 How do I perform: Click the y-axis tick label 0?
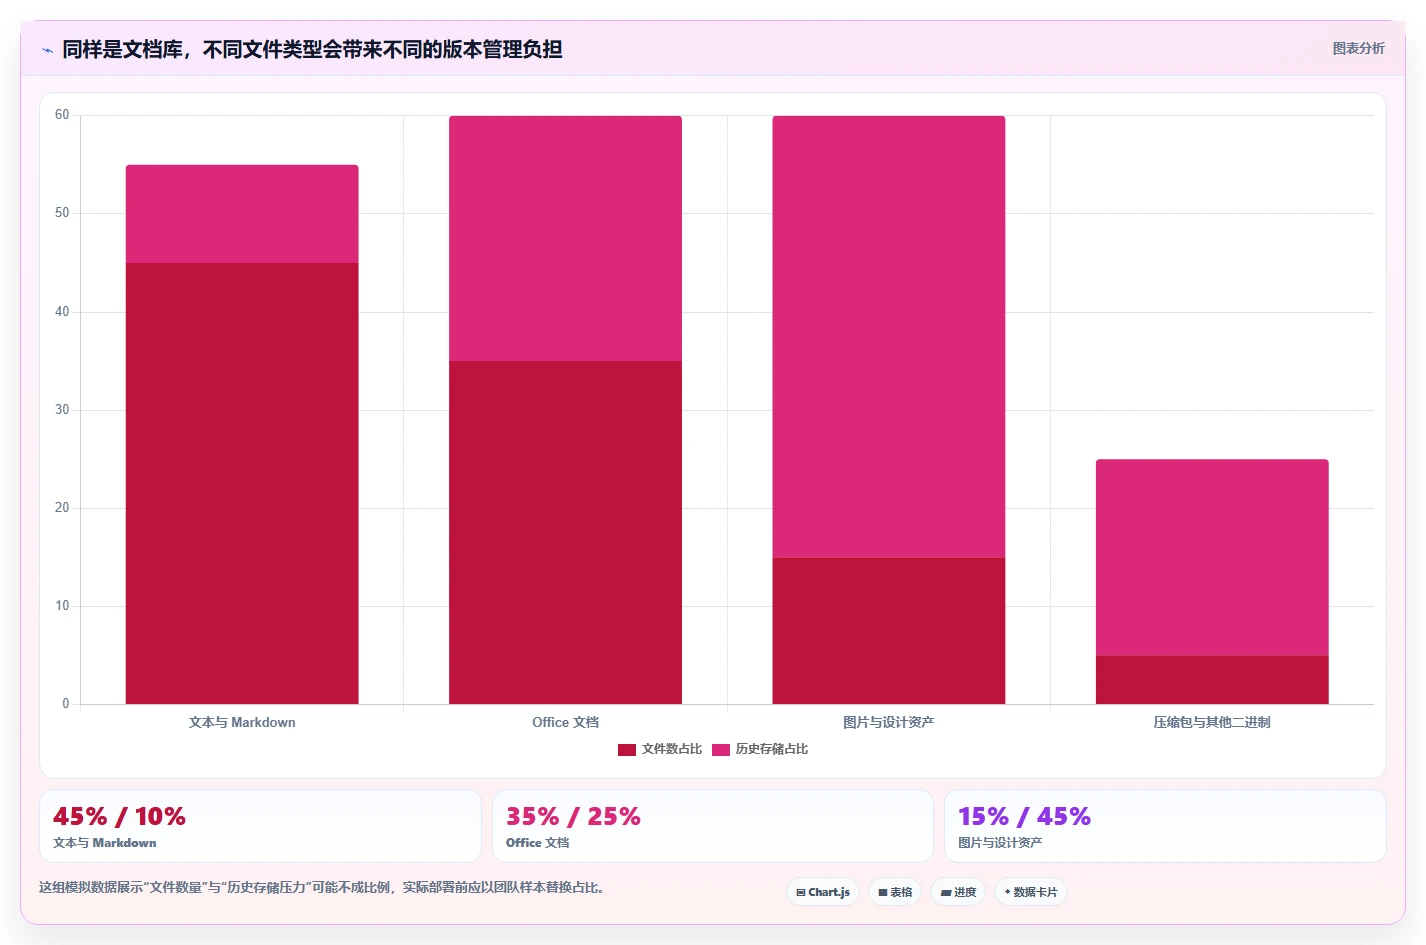tap(66, 704)
